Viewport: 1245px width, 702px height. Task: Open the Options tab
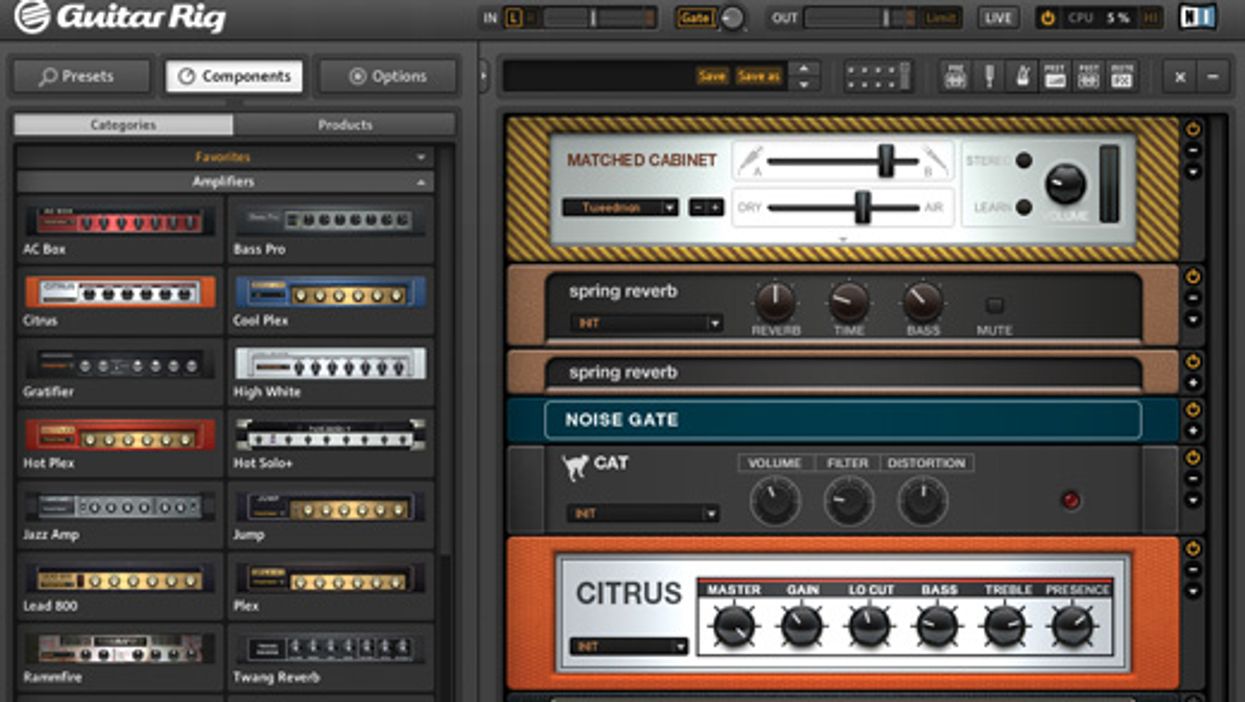(x=387, y=76)
